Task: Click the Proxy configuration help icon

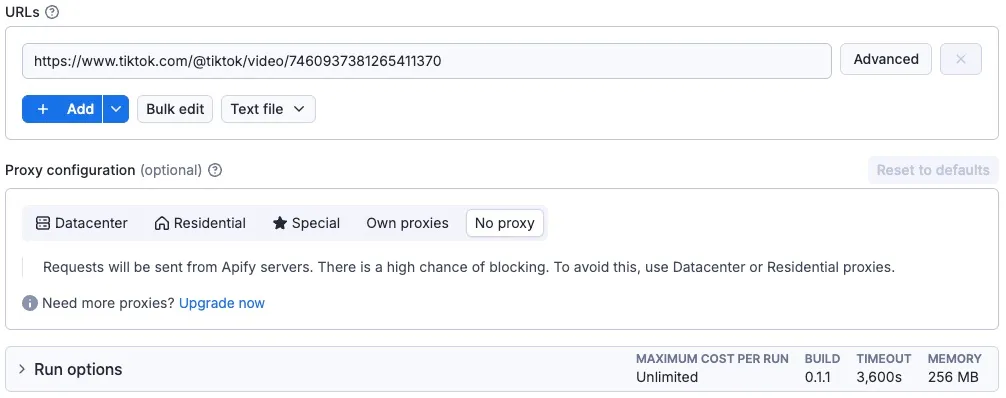Action: 216,170
